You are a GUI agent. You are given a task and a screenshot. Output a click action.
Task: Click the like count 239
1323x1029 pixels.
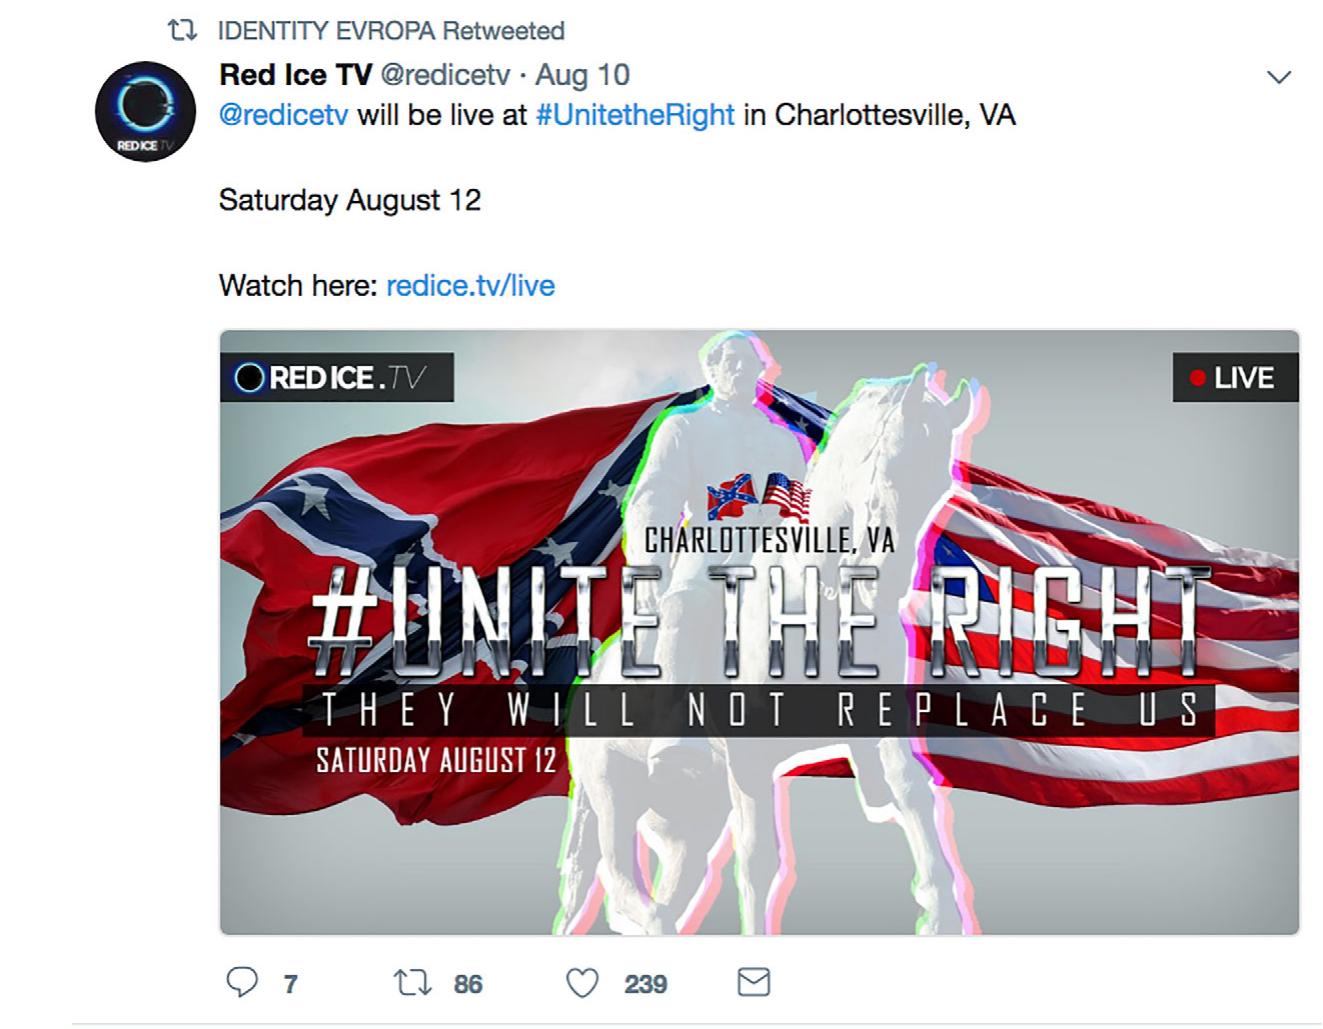pyautogui.click(x=646, y=985)
